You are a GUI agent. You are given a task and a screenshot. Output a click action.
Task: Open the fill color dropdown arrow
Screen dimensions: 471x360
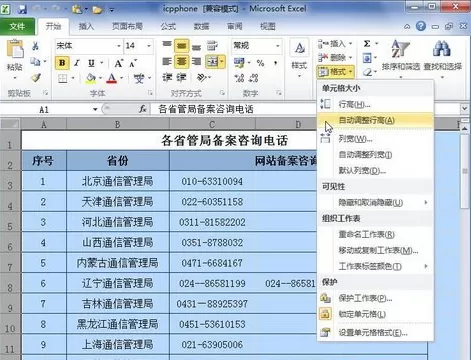click(x=100, y=79)
